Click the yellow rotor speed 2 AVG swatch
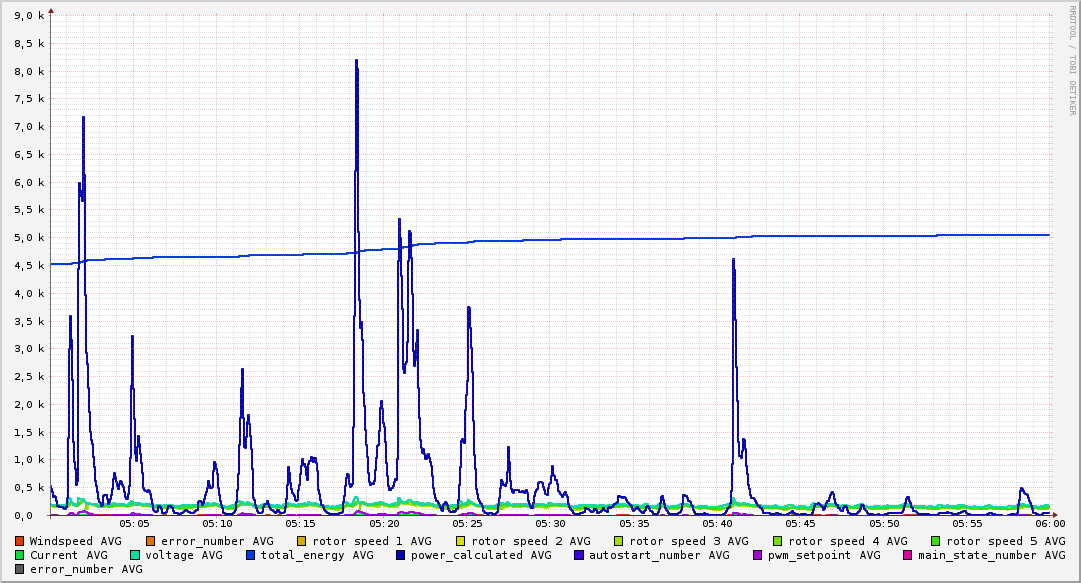The height and width of the screenshot is (583, 1081). click(x=461, y=542)
